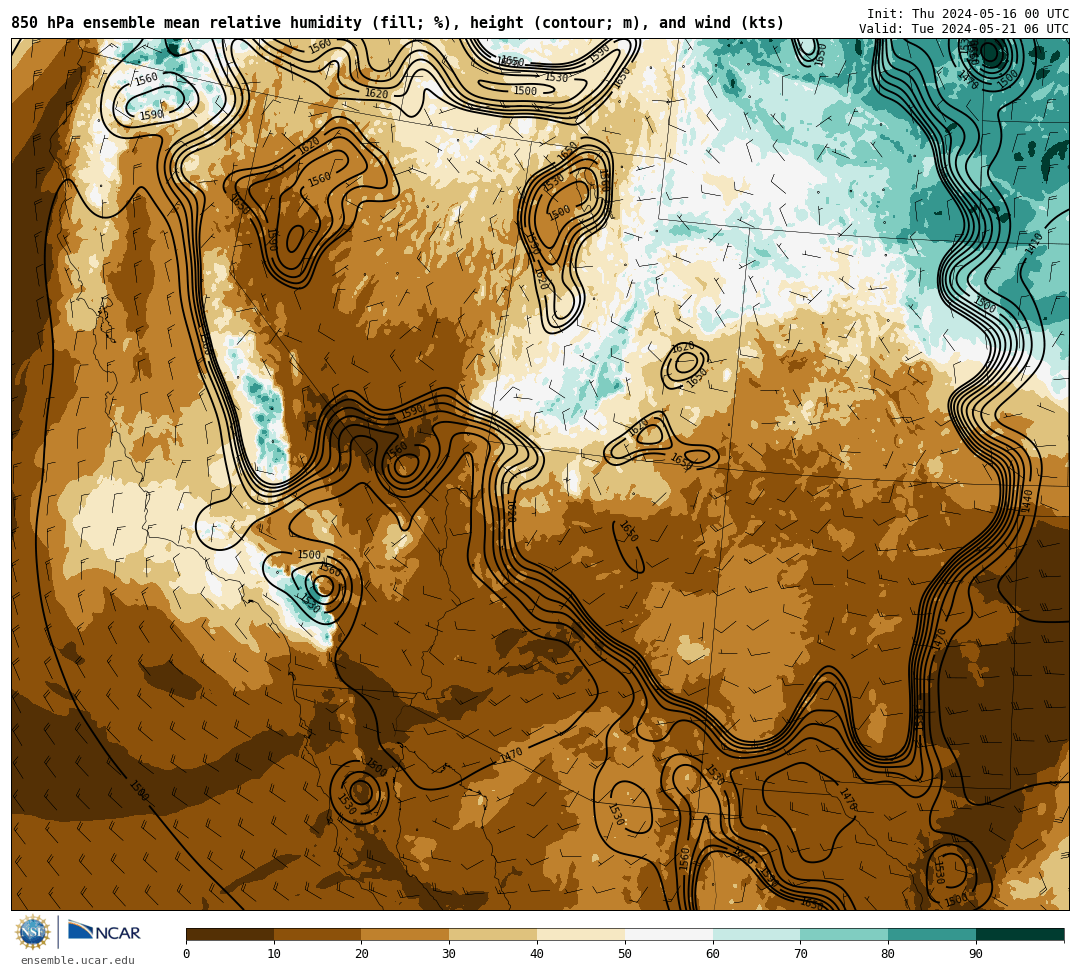Click the 60-70 pale teal colorbar segment
The height and width of the screenshot is (973, 1080).
click(757, 934)
